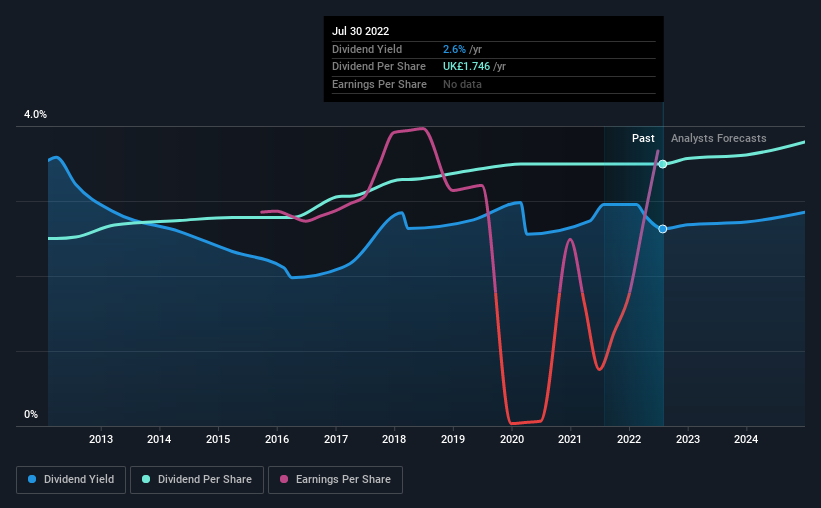This screenshot has height=508, width=821.
Task: Select the 2020 label on the time axis
Action: pos(512,439)
